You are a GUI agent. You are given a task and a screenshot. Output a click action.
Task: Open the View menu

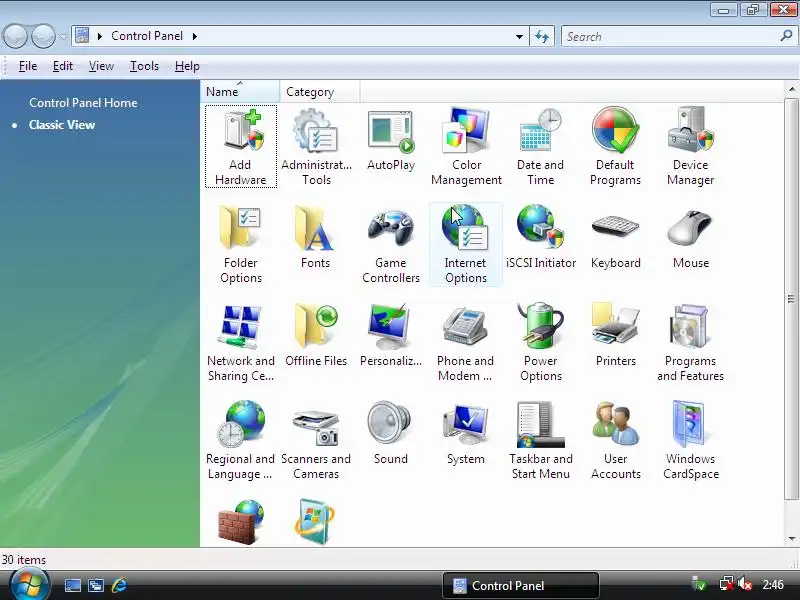(101, 66)
